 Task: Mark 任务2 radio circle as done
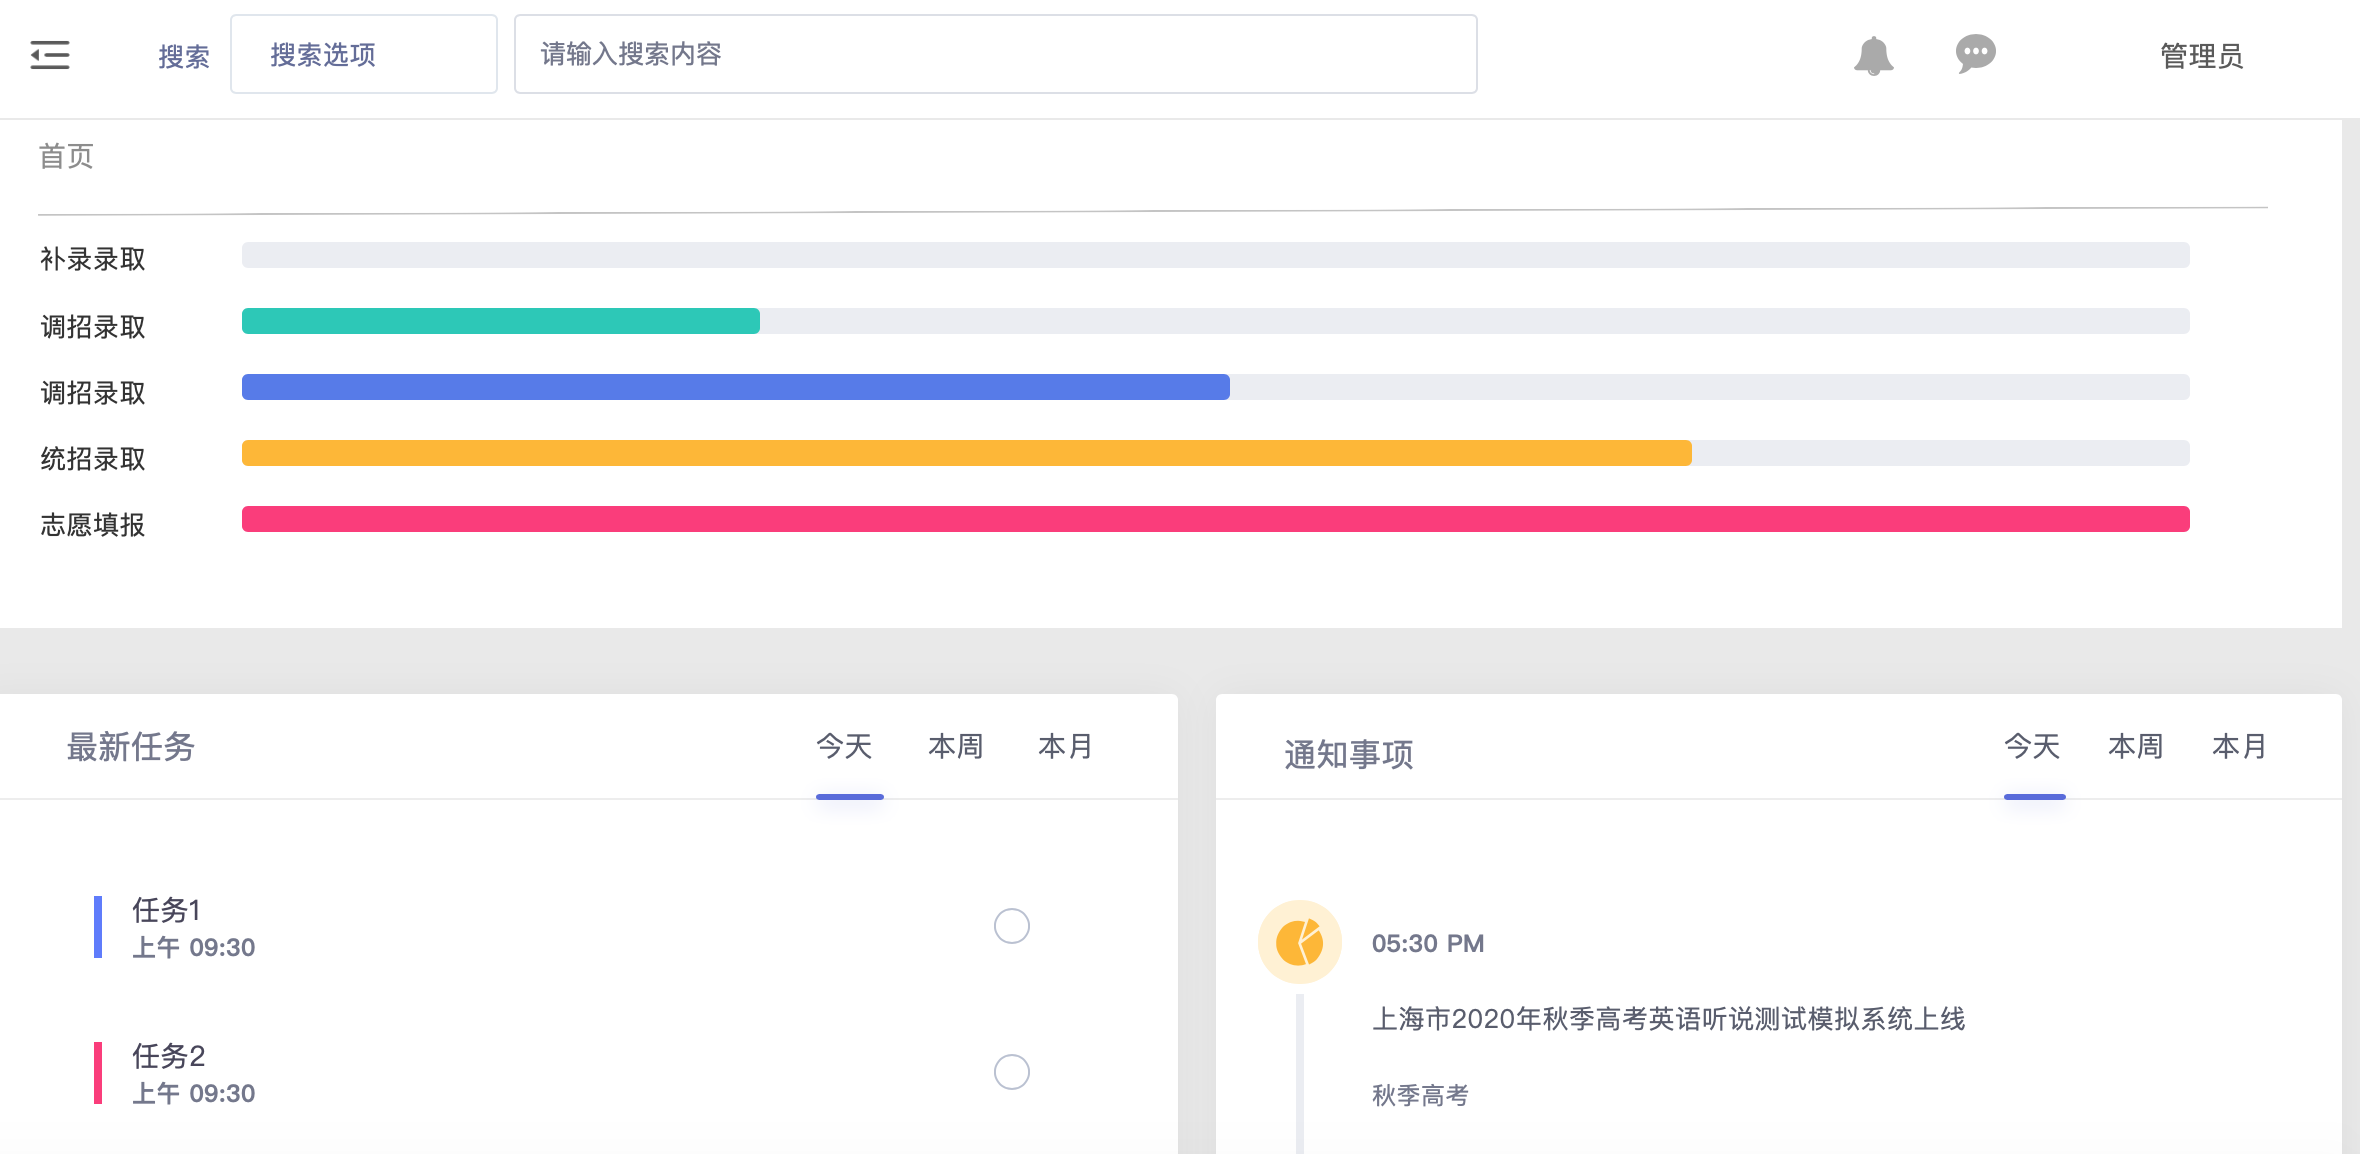1011,1072
